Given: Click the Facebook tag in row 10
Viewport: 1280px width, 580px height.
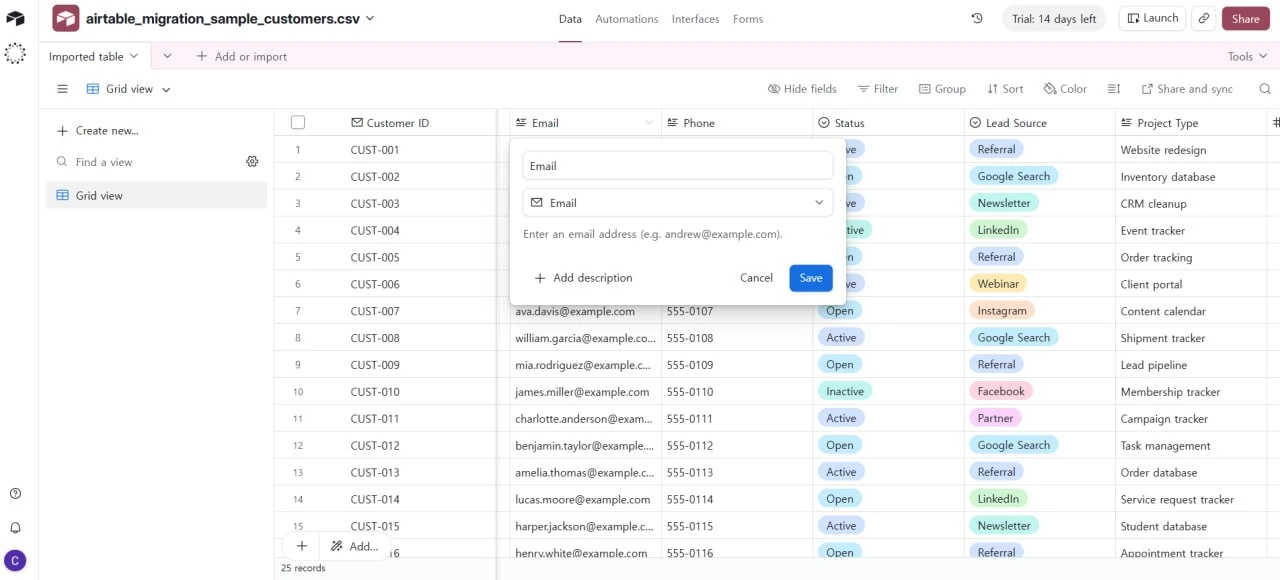Looking at the screenshot, I should click(1001, 392).
